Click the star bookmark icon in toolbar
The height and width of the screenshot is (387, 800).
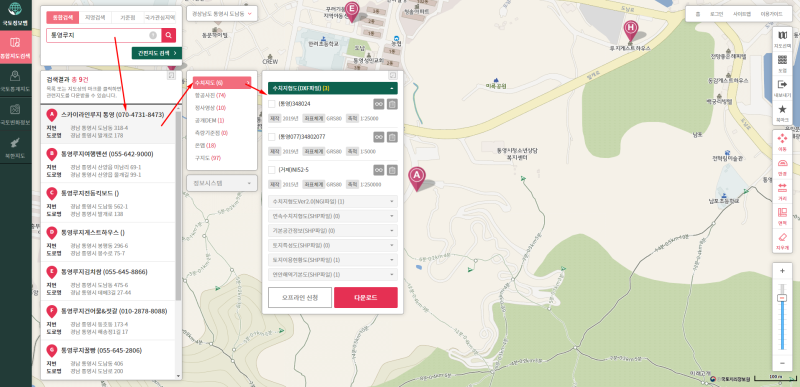782,112
